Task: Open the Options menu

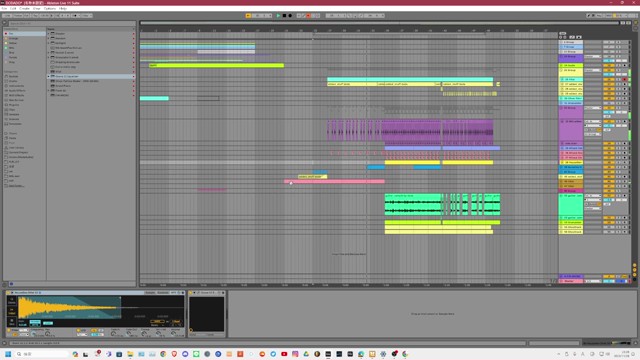Action: (50, 8)
